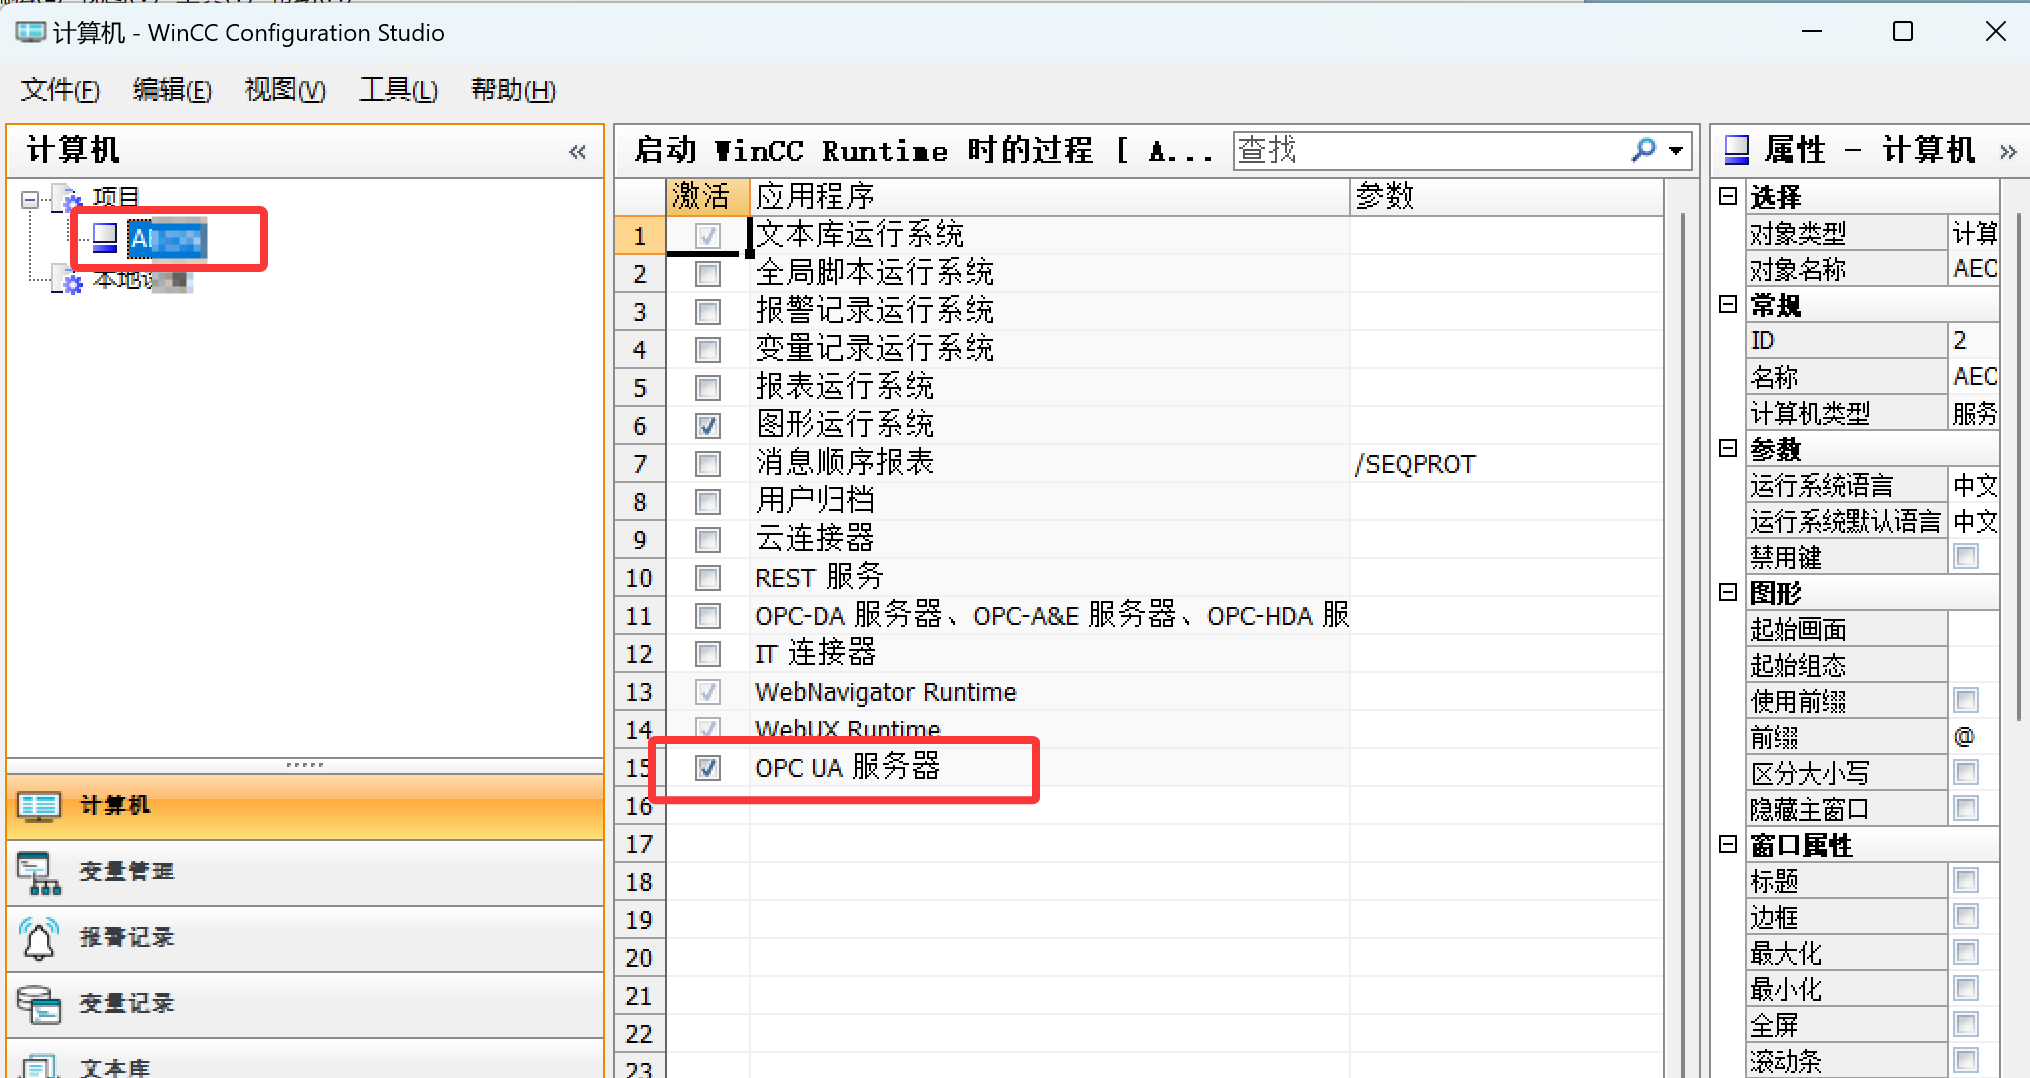The width and height of the screenshot is (2030, 1078).
Task: Collapse the 参数 property group
Action: pos(1728,448)
